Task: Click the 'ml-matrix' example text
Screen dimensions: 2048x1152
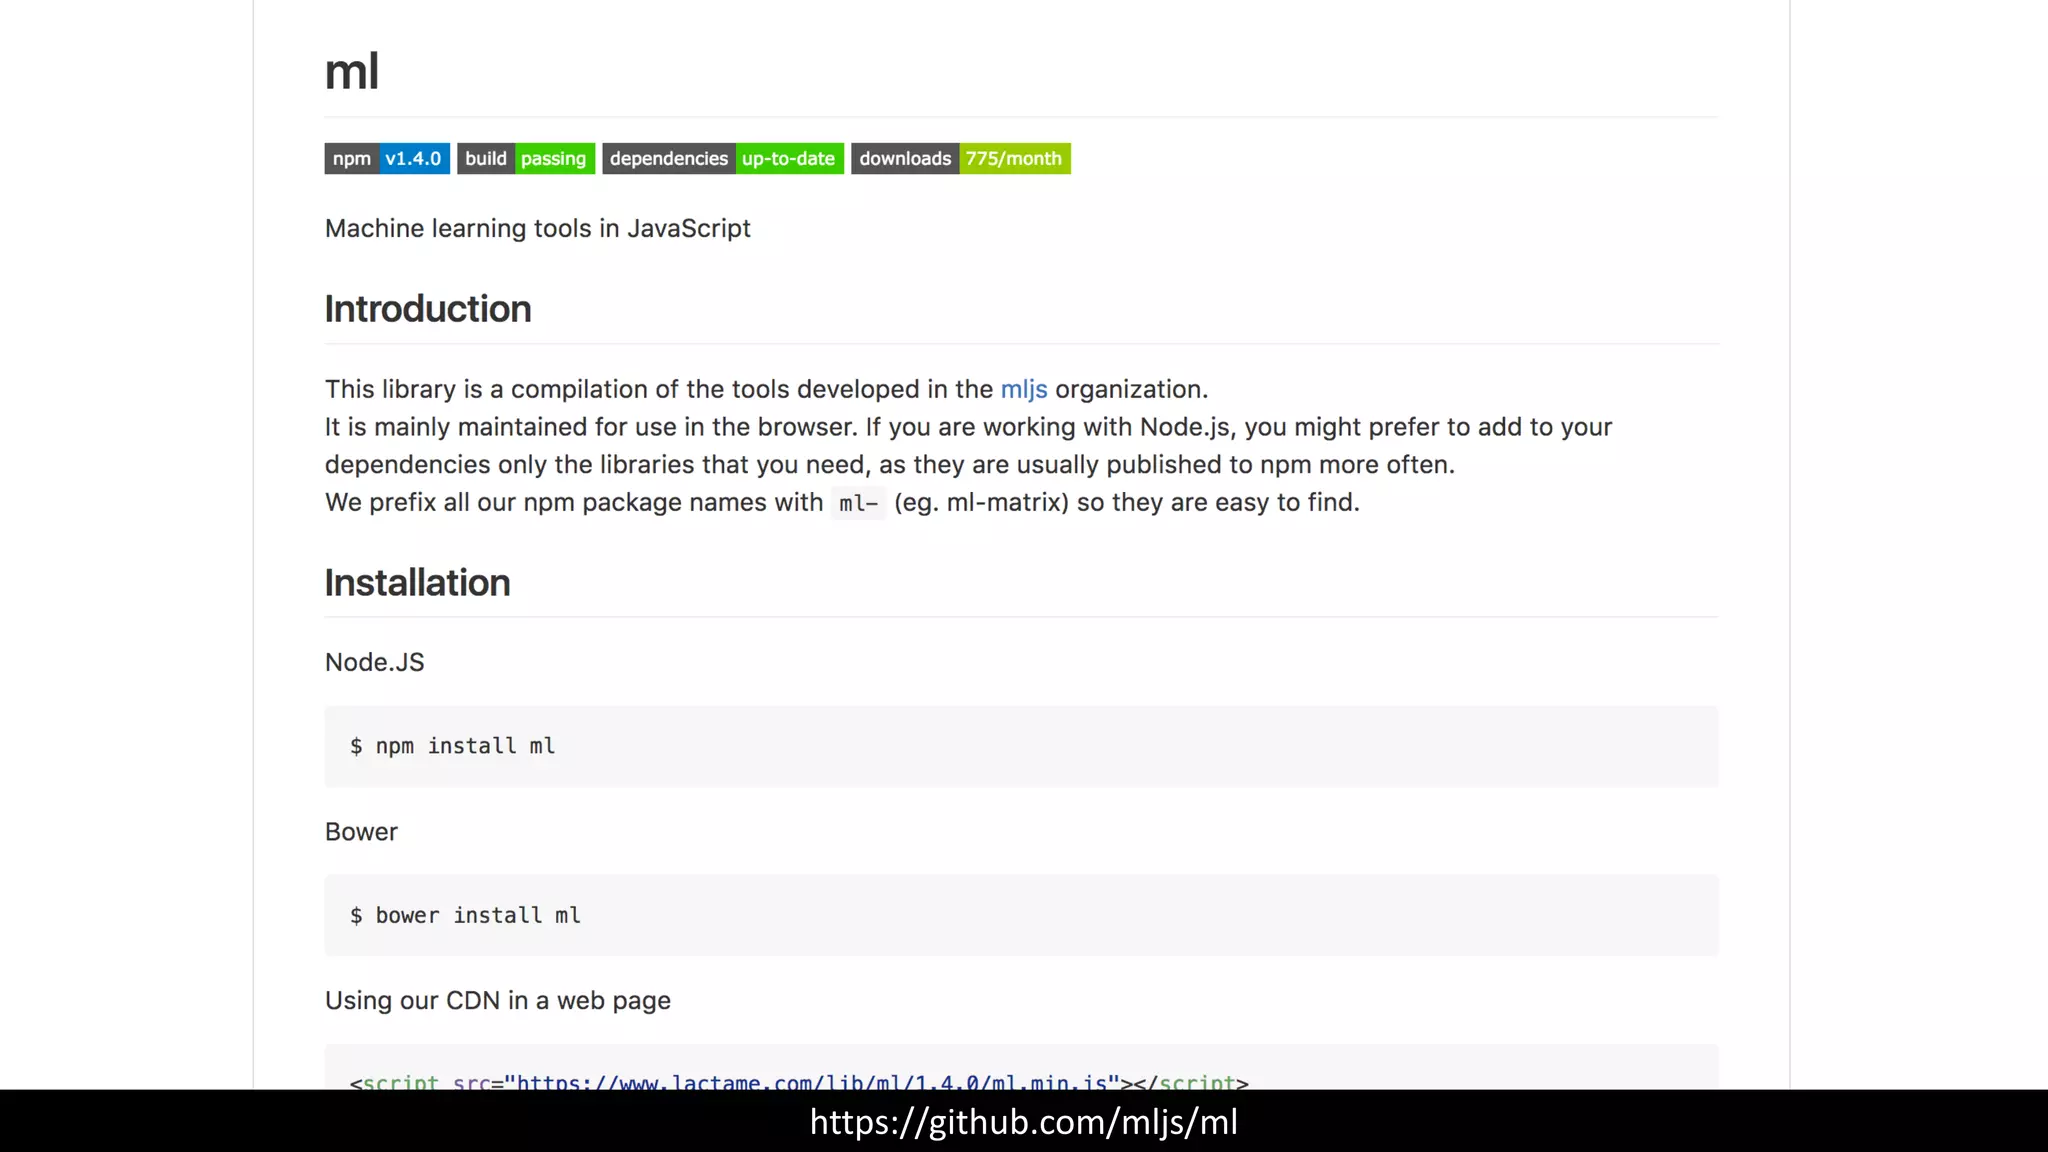Action: coord(1004,503)
